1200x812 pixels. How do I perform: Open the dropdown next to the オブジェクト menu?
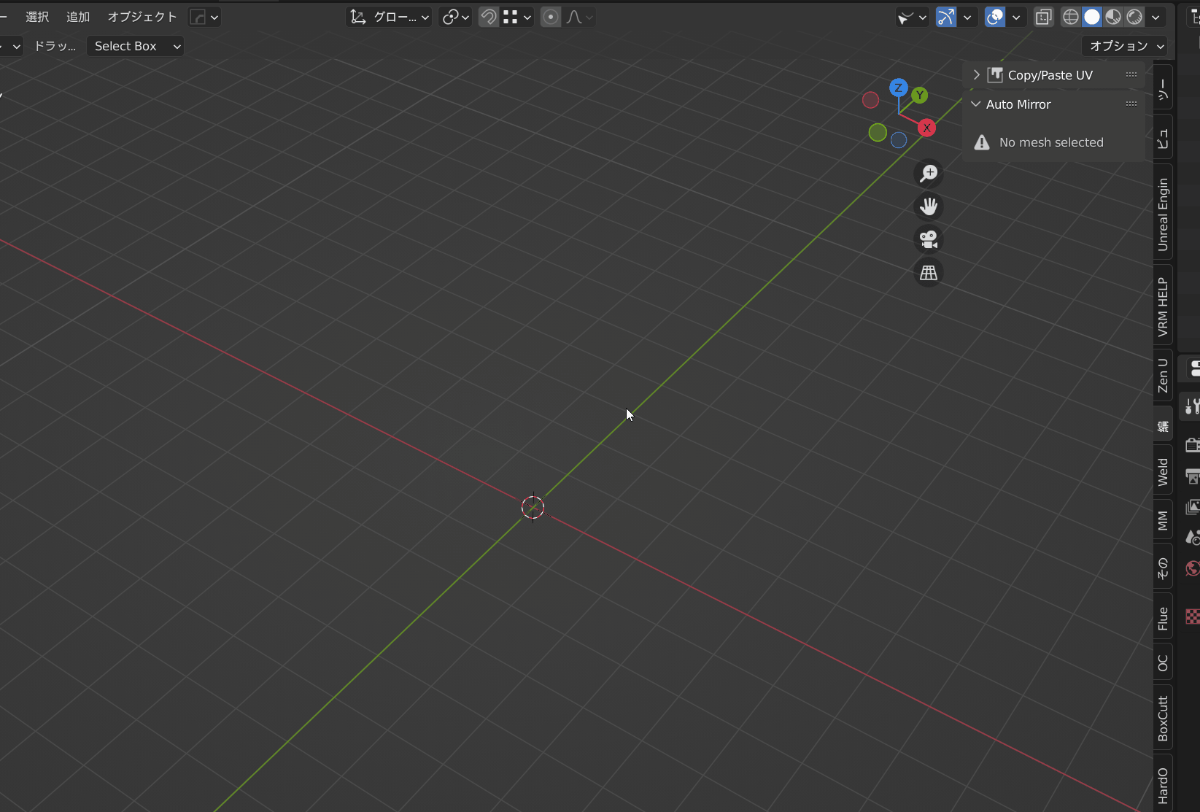205,17
